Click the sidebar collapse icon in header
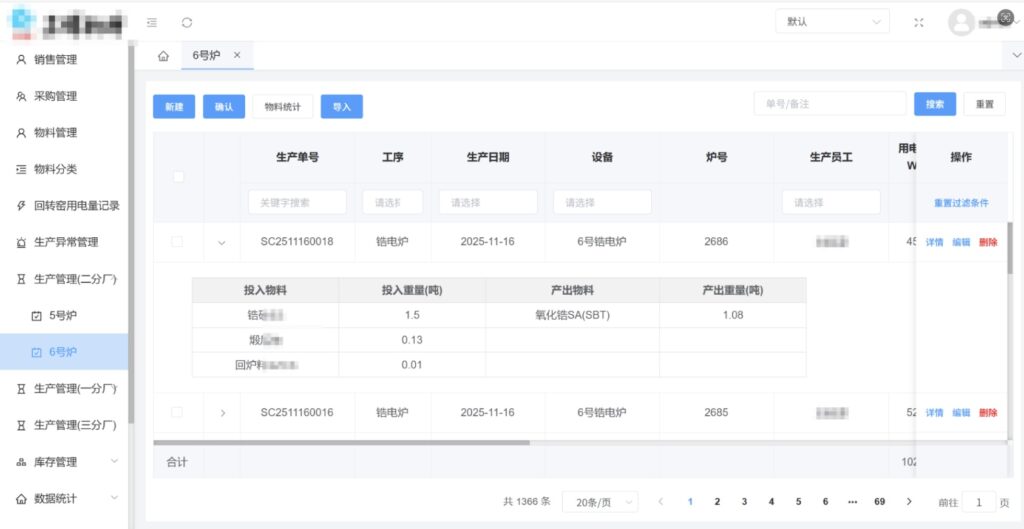Screen dimensions: 1024x529 (x=152, y=22)
